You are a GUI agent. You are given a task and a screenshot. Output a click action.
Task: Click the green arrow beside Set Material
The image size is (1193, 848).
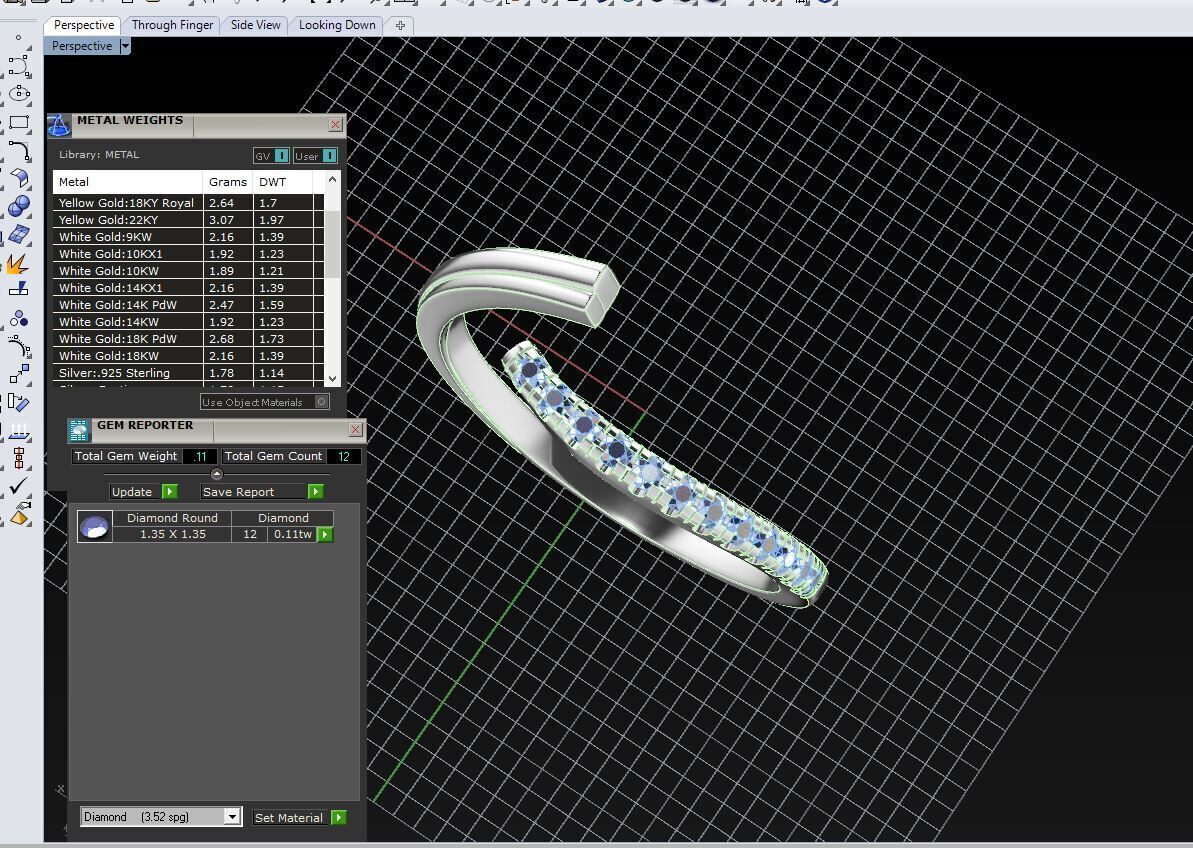(339, 818)
